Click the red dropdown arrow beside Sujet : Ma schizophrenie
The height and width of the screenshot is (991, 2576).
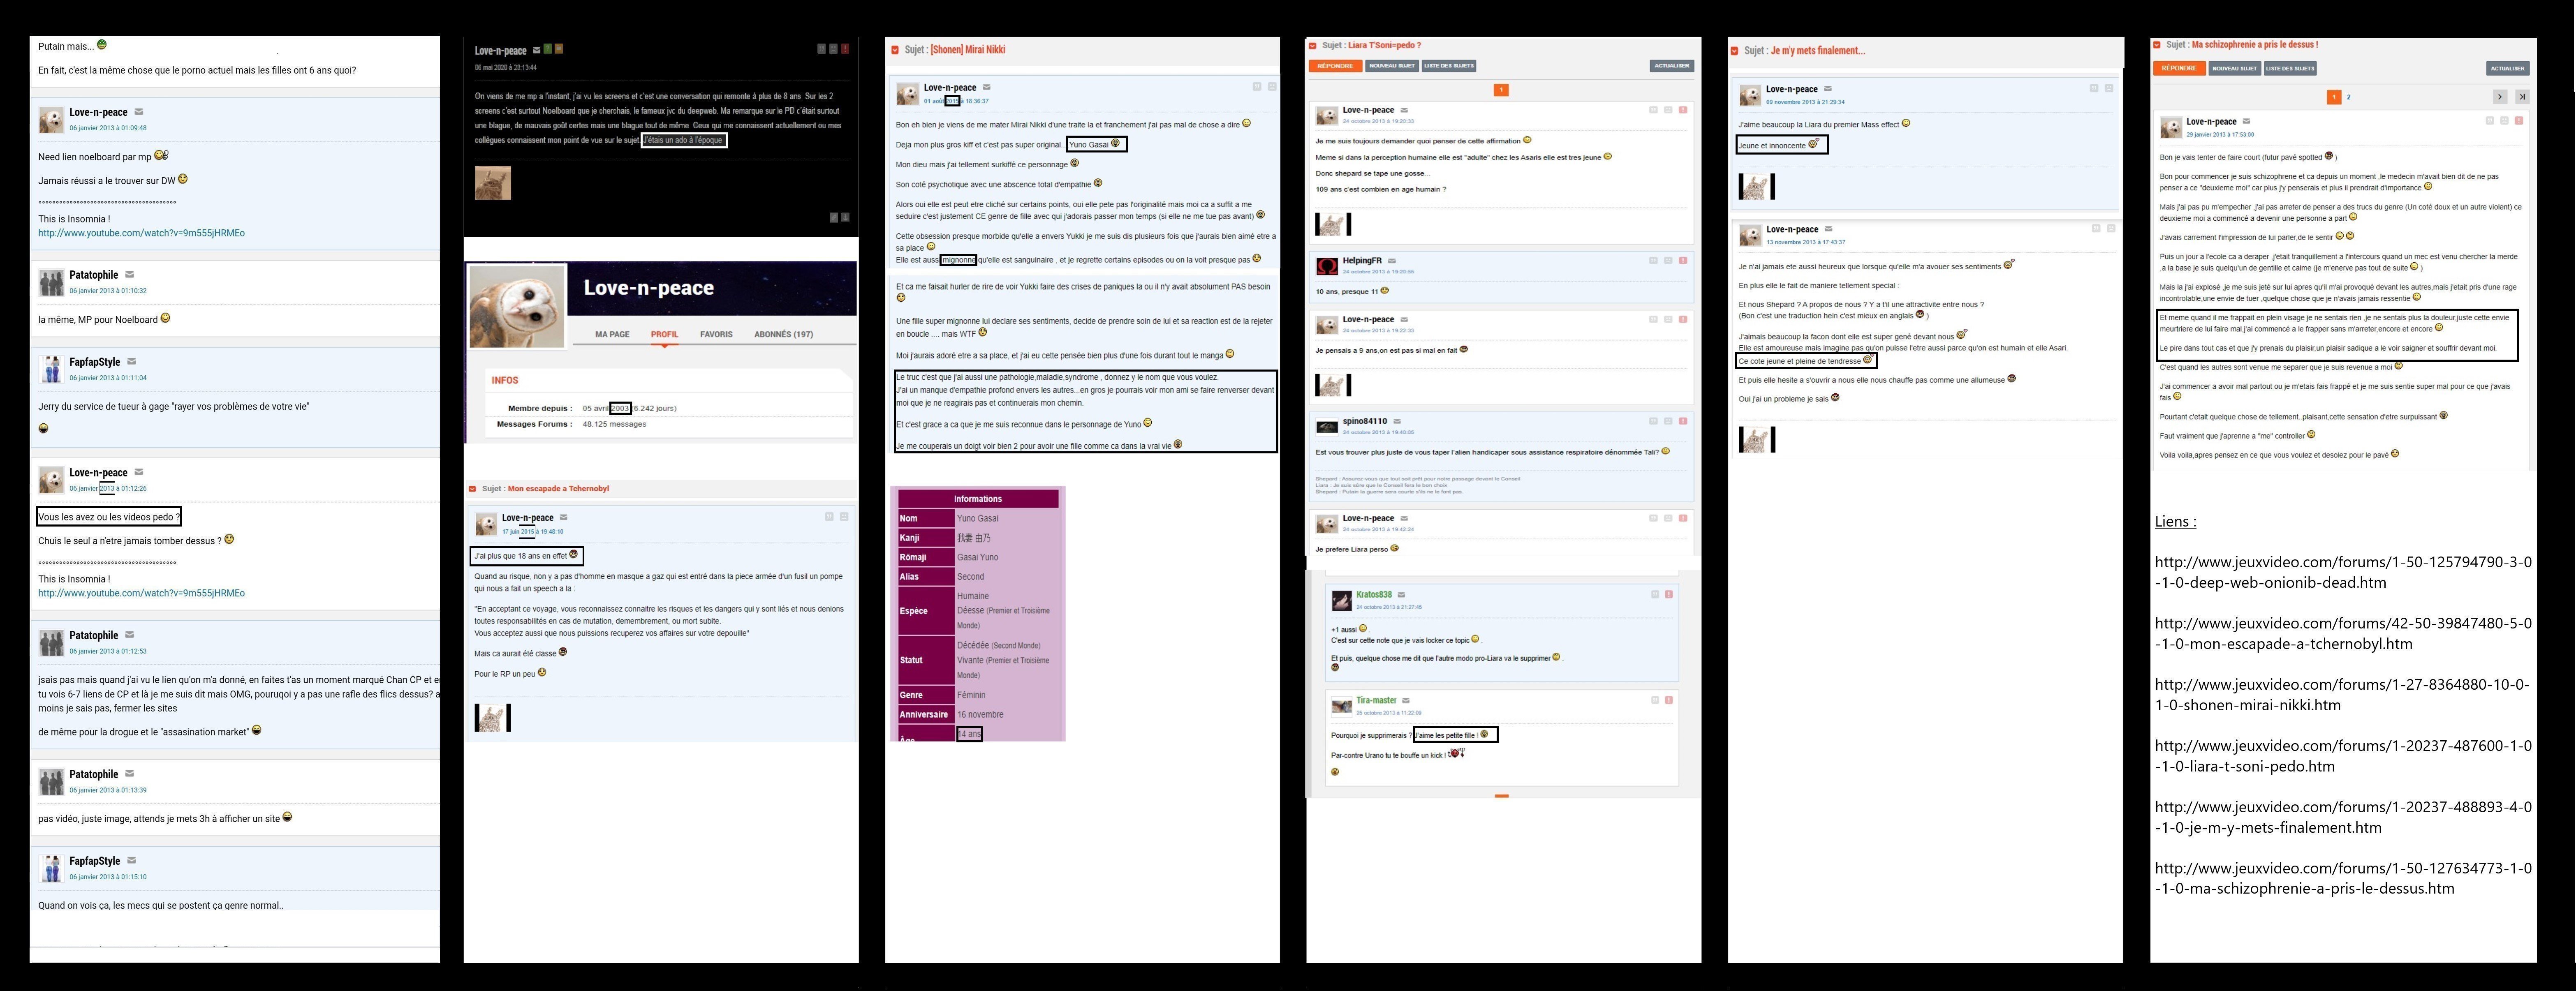coord(2157,45)
